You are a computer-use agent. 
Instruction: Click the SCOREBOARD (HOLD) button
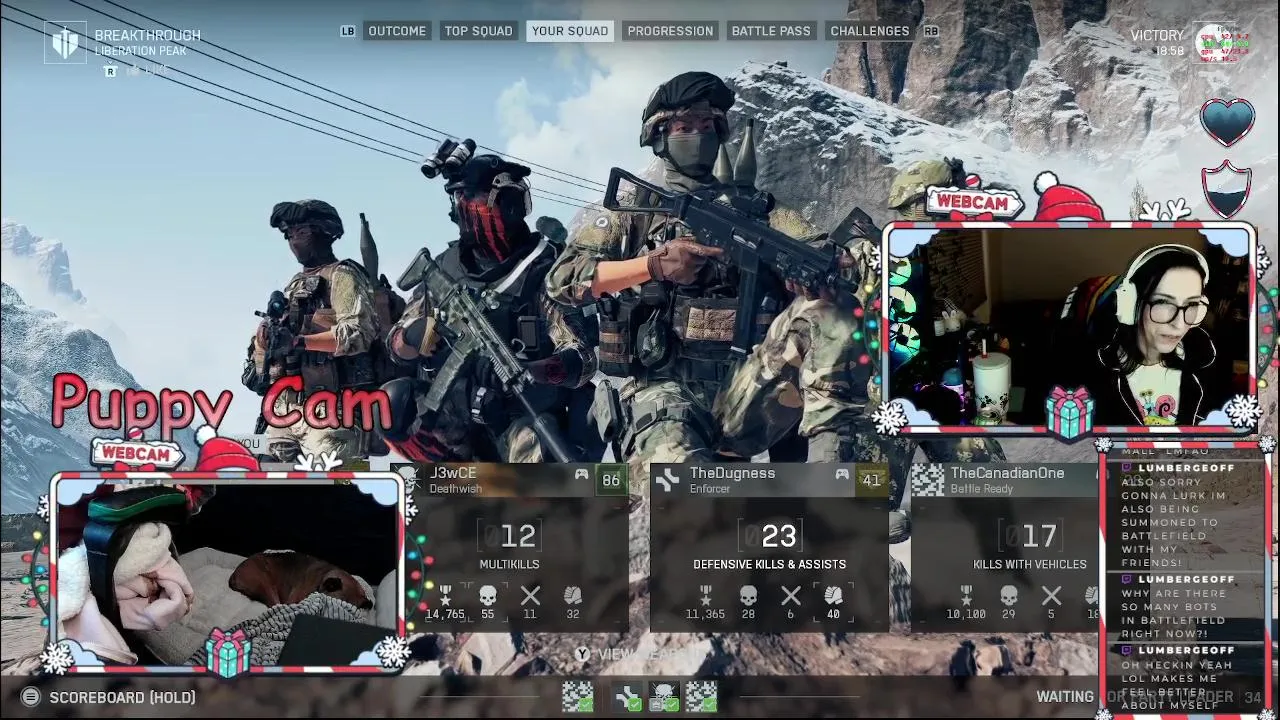pos(122,697)
